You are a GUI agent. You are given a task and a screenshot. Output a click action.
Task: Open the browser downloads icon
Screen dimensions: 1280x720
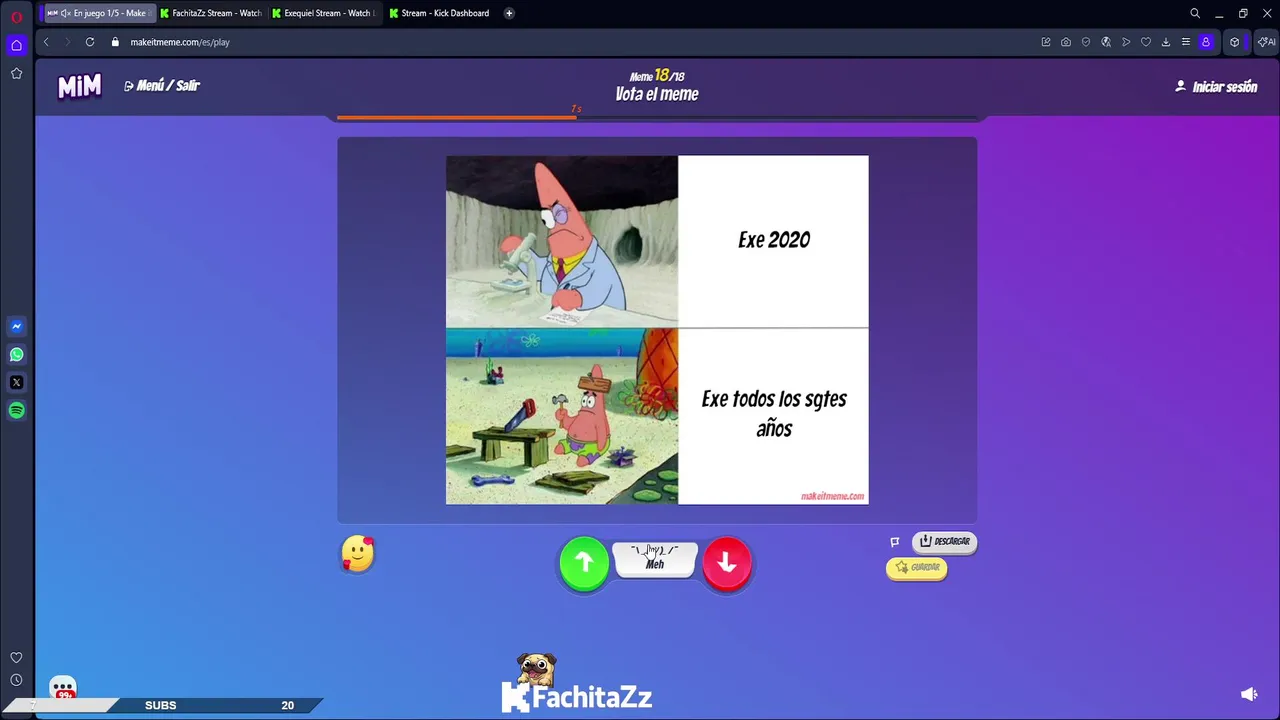point(1166,42)
